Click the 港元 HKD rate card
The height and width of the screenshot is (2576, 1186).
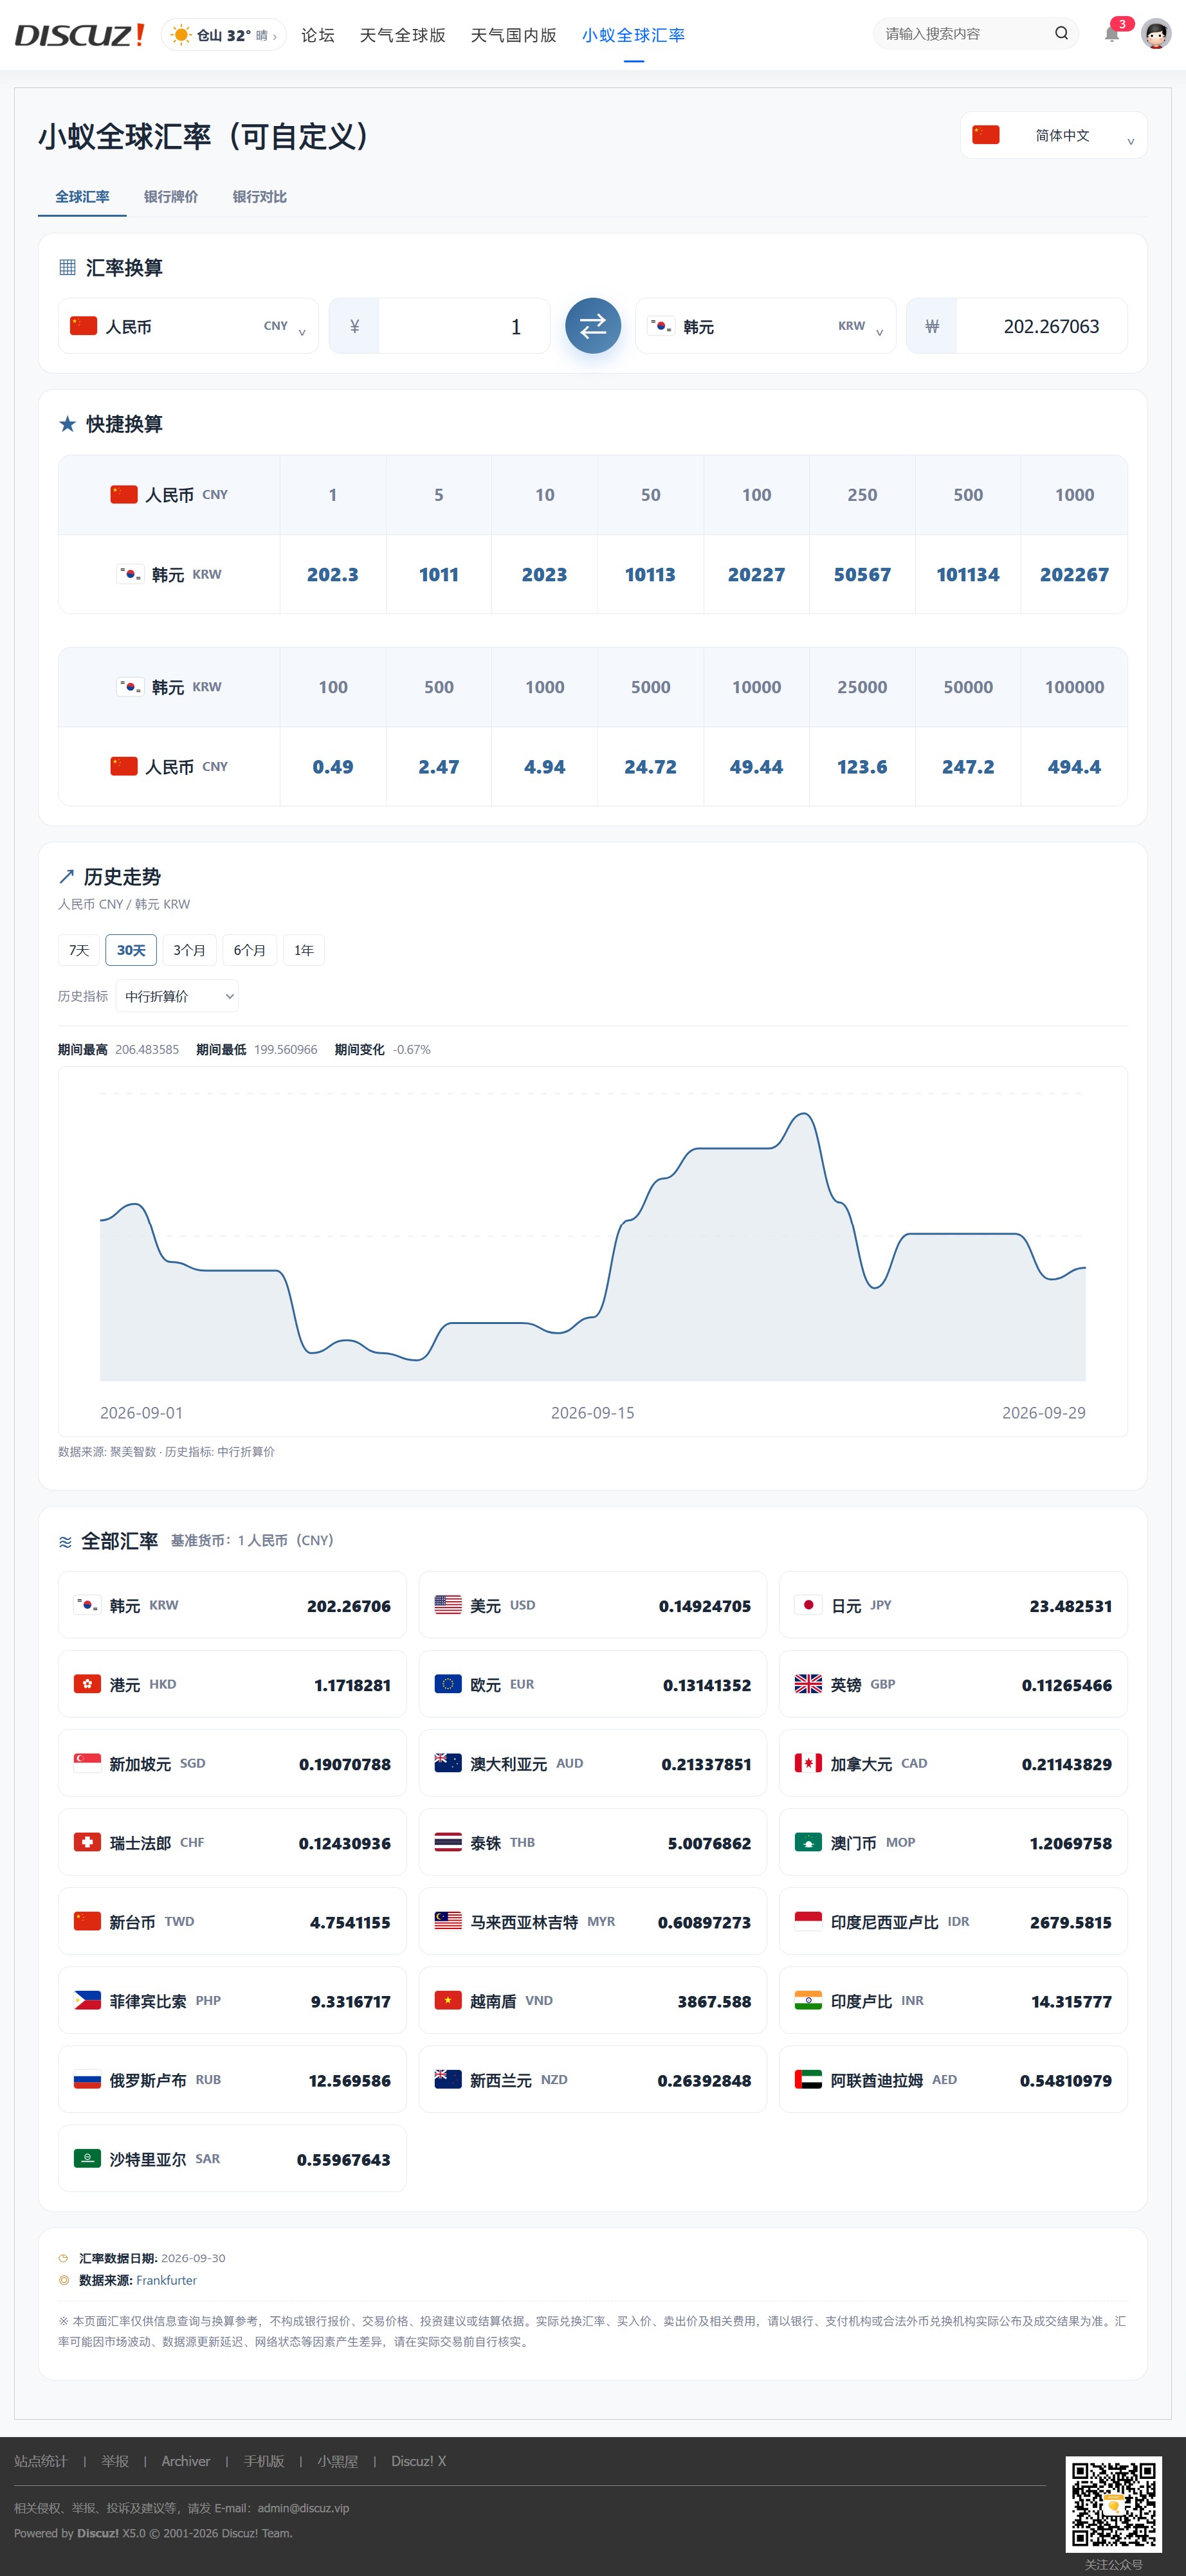point(232,1684)
